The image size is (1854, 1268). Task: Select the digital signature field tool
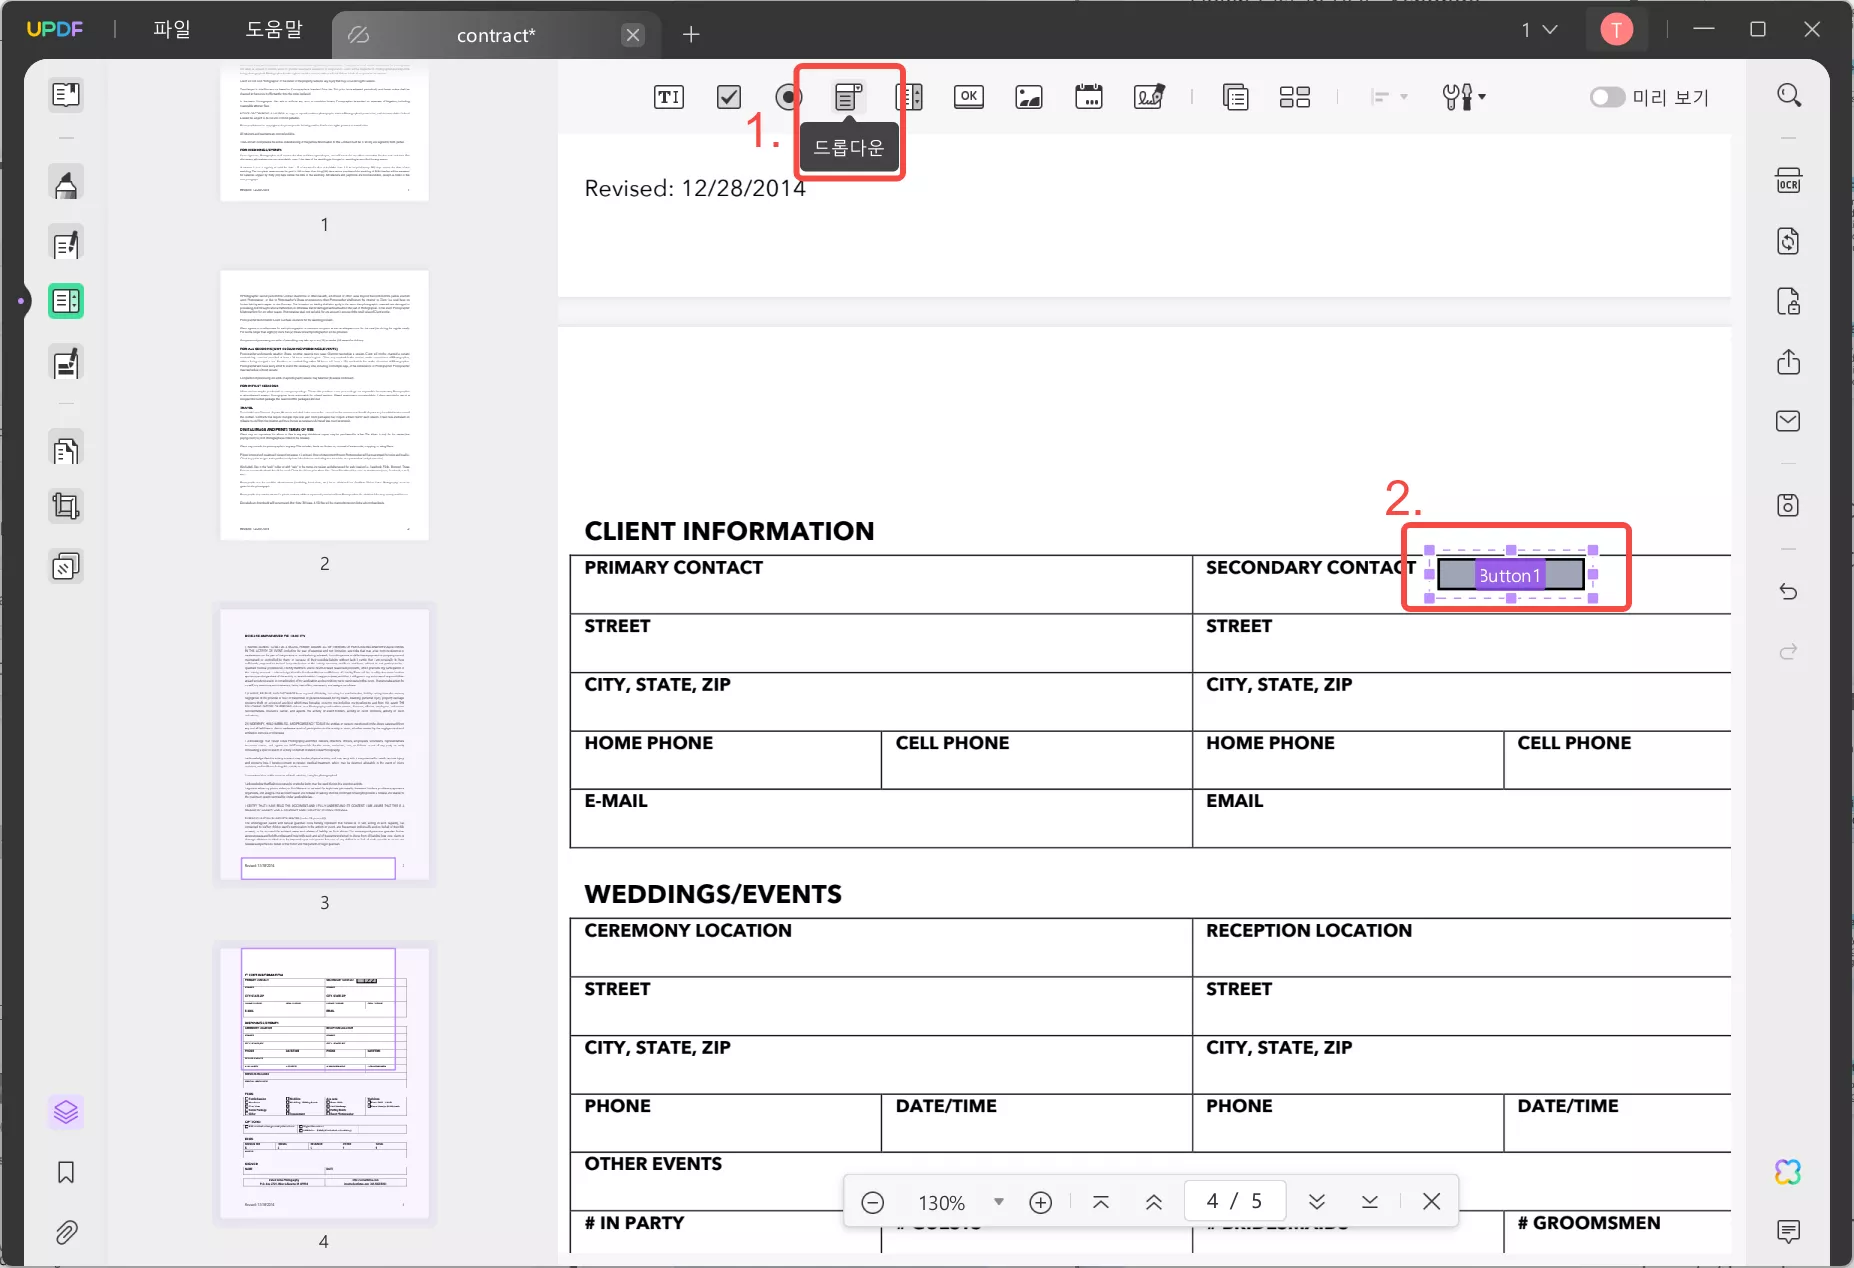pyautogui.click(x=1149, y=97)
